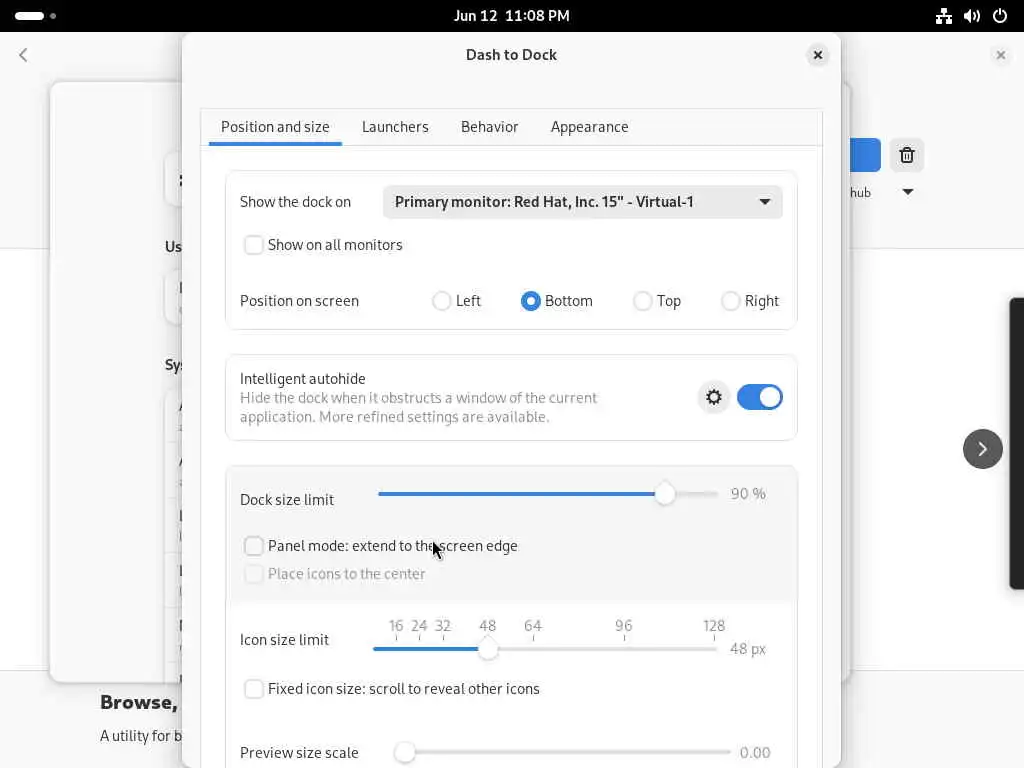The width and height of the screenshot is (1024, 768).
Task: Select Left position on screen
Action: [x=441, y=301]
